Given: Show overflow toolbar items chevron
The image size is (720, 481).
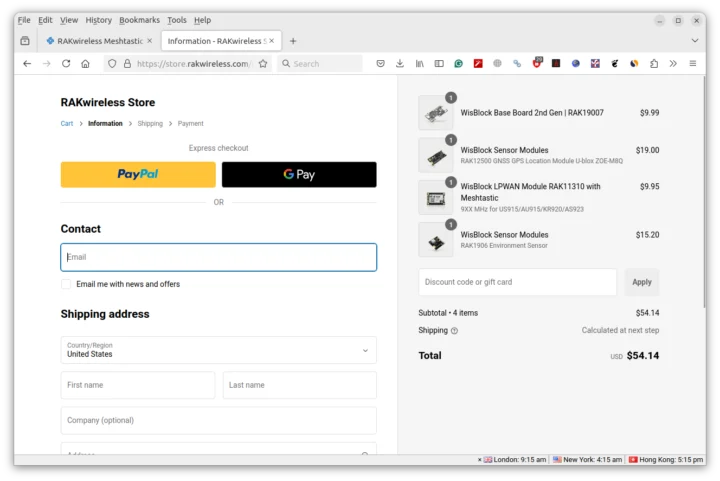Looking at the screenshot, I should [673, 63].
